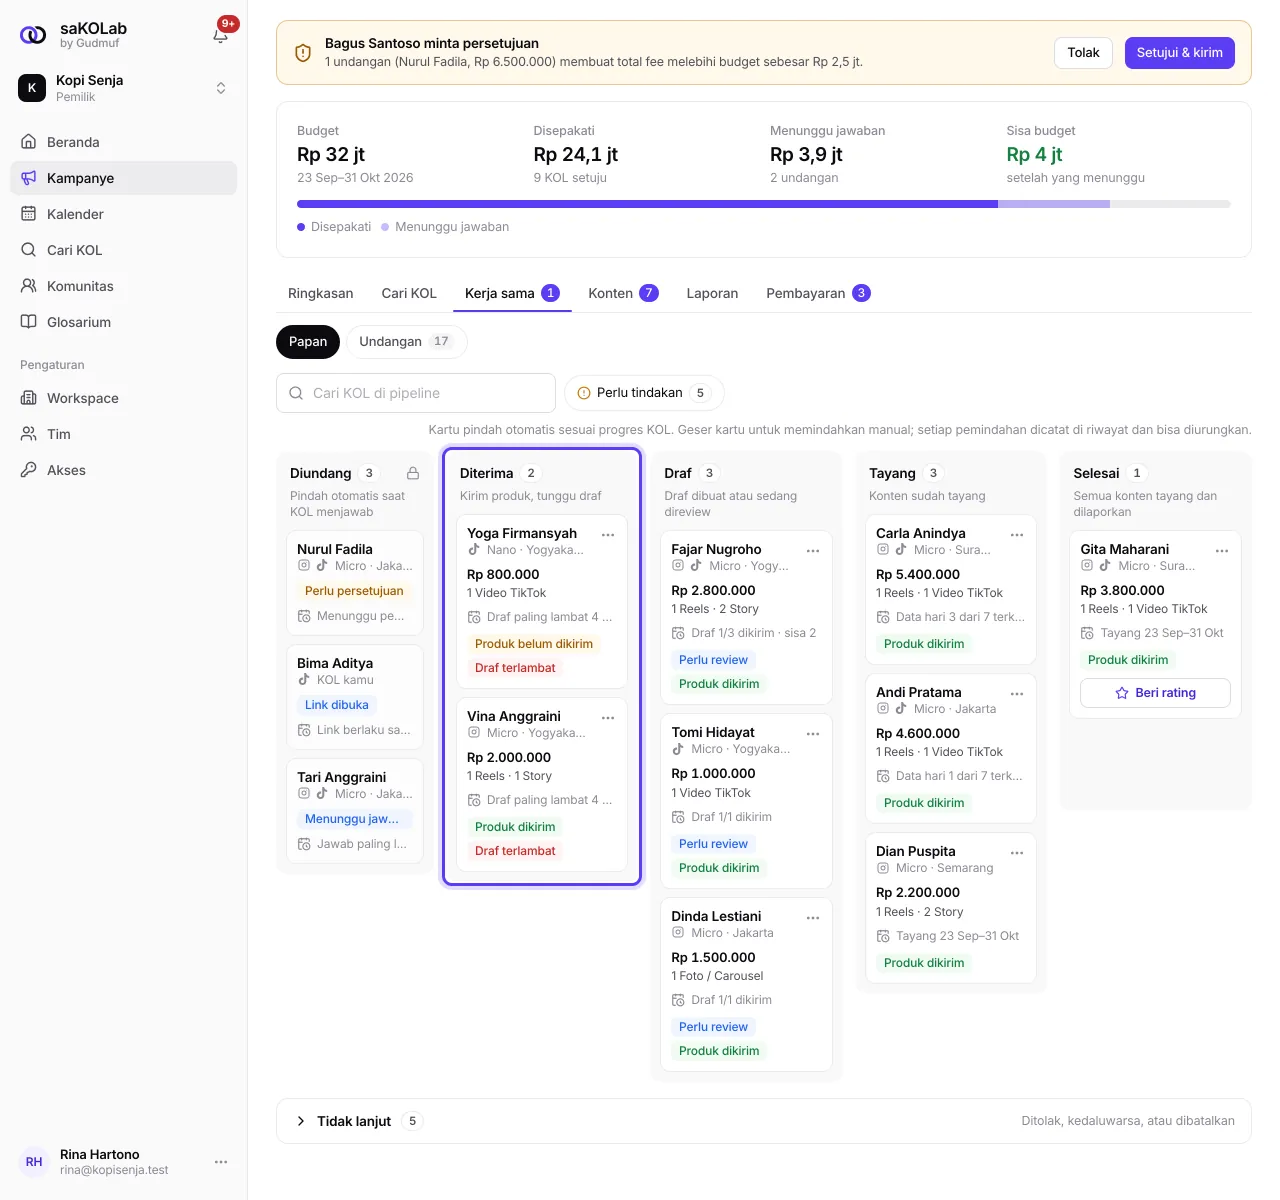The image size is (1280, 1200).
Task: Click the budget progress bar
Action: pyautogui.click(x=764, y=204)
